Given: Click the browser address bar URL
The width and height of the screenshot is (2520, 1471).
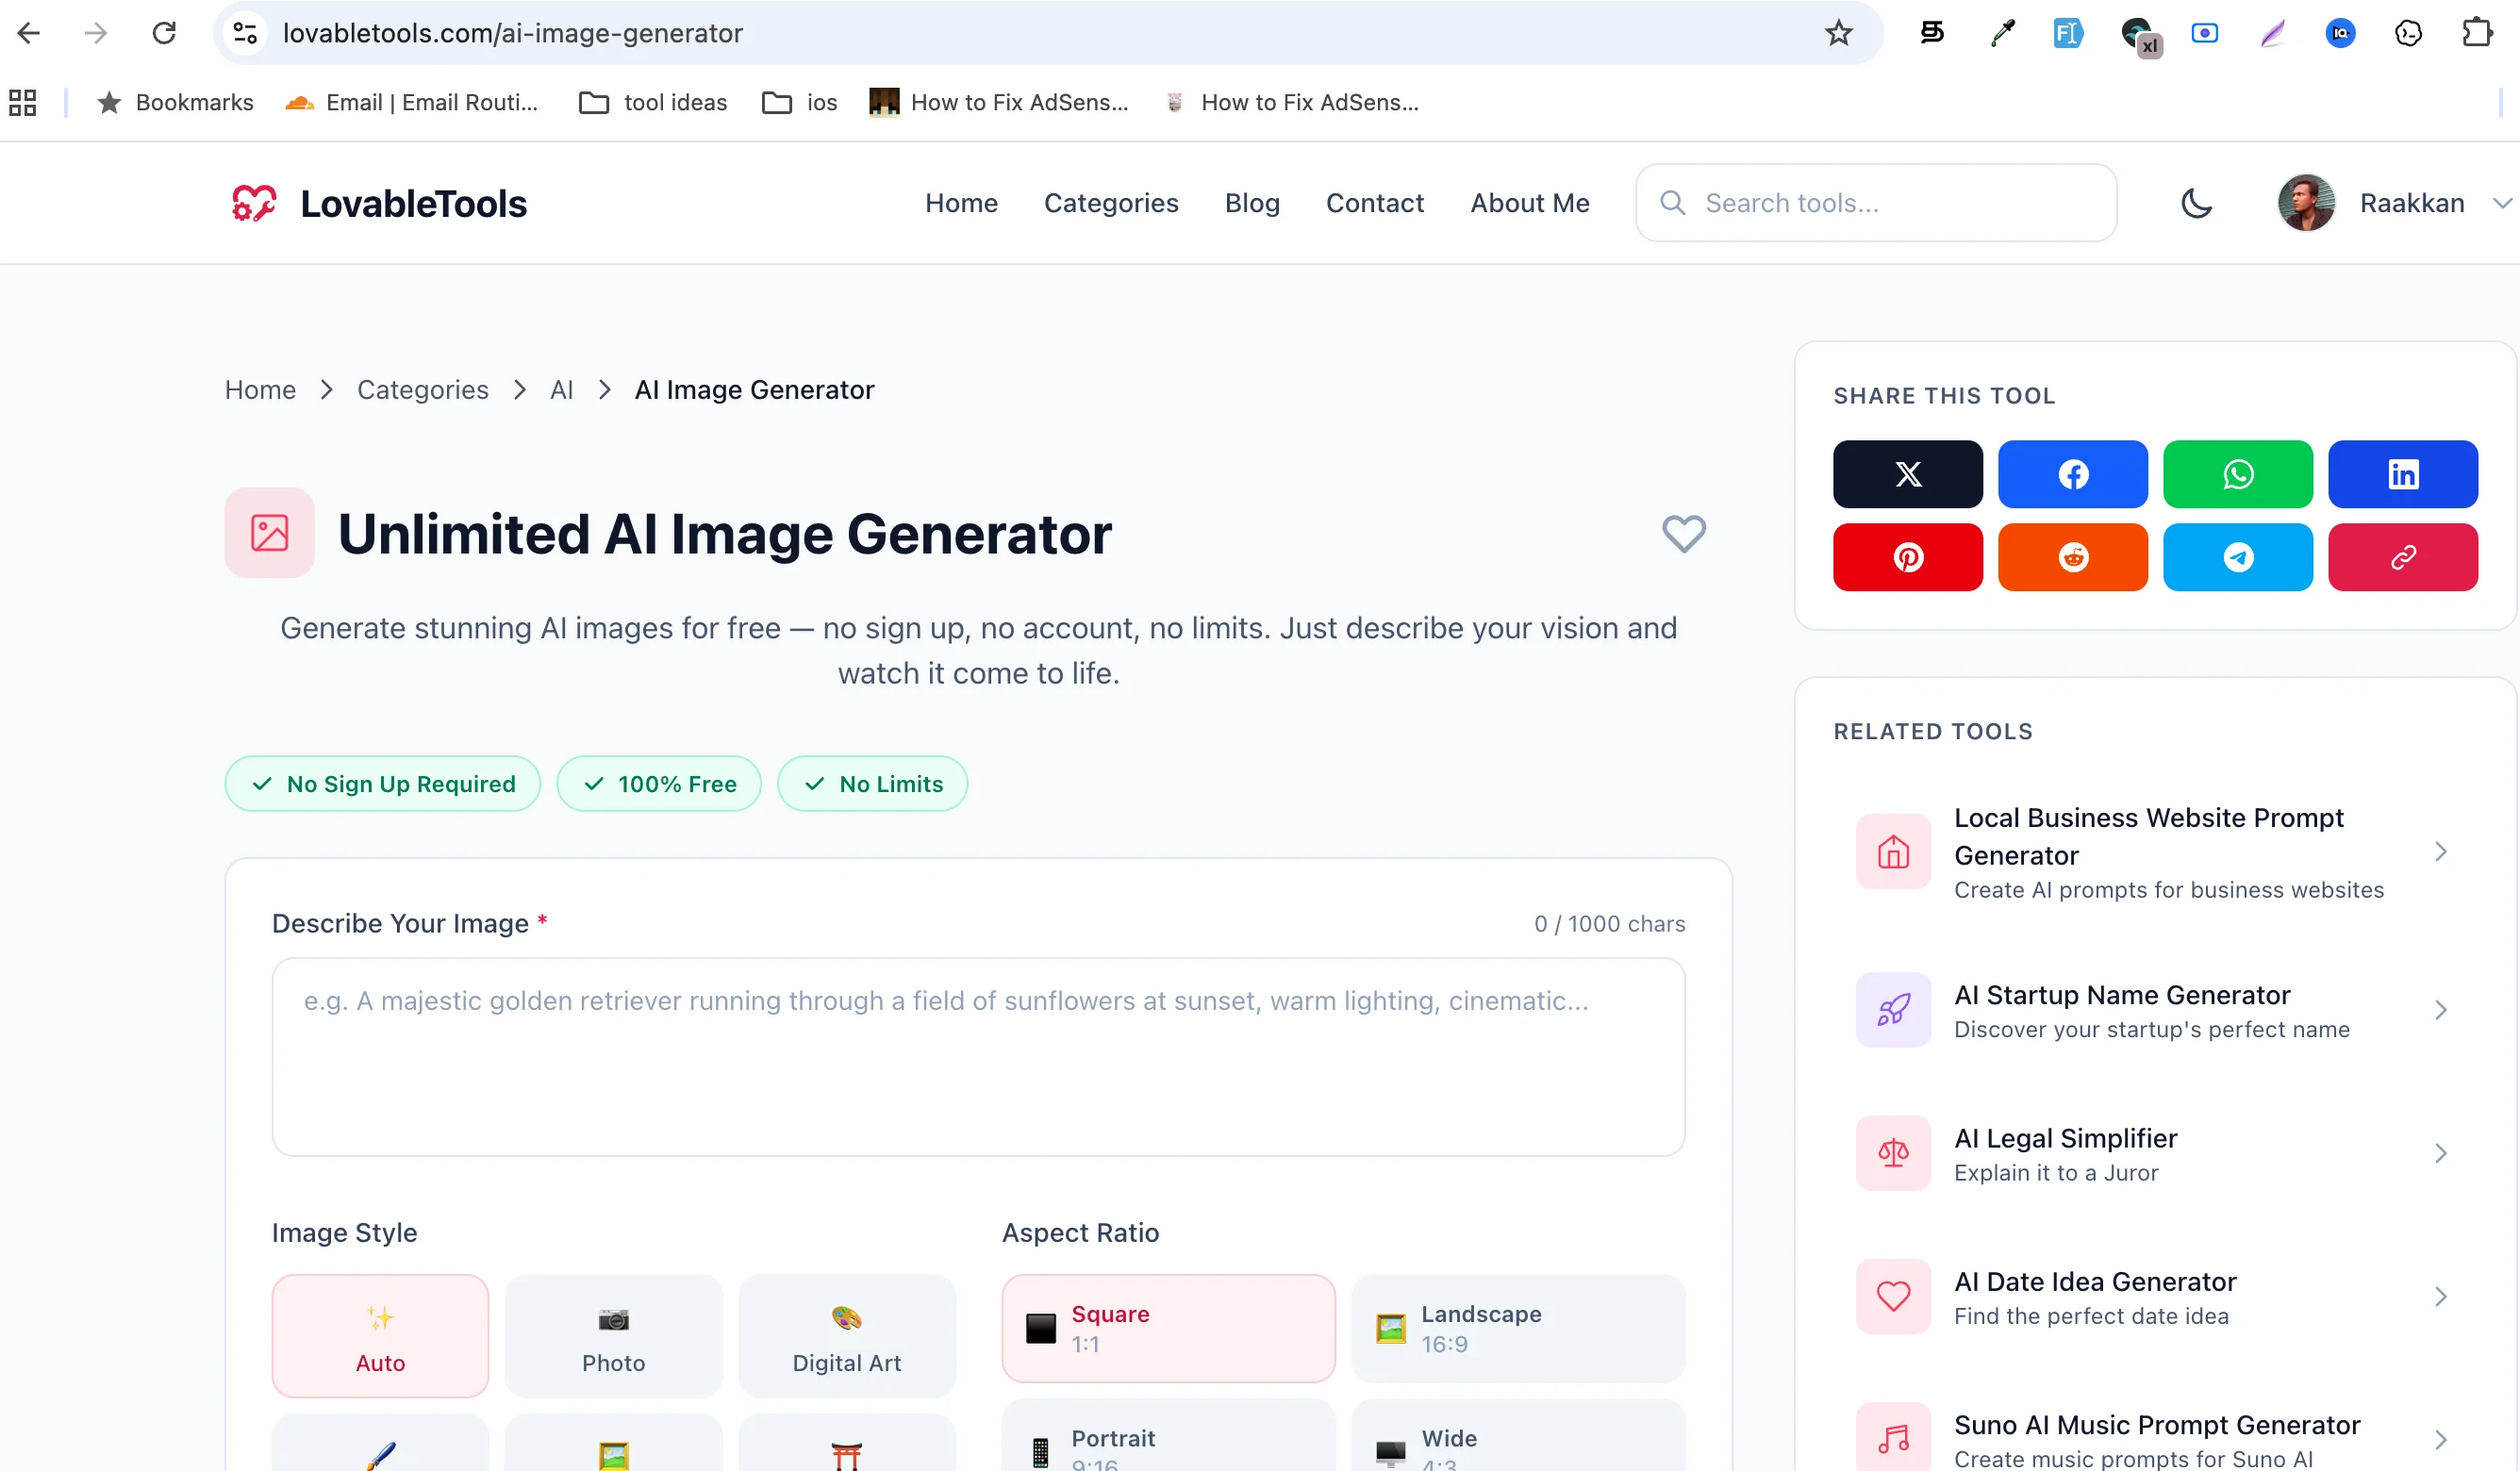Looking at the screenshot, I should pos(512,33).
